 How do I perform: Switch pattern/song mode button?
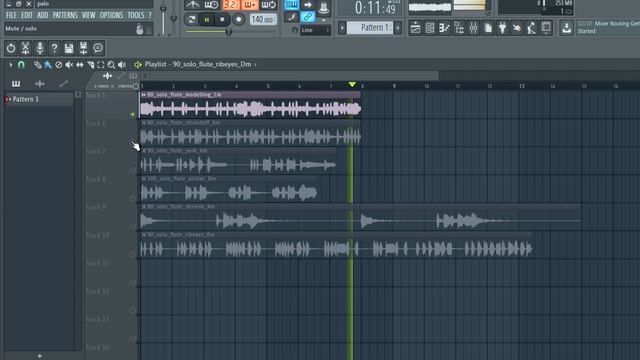191,19
